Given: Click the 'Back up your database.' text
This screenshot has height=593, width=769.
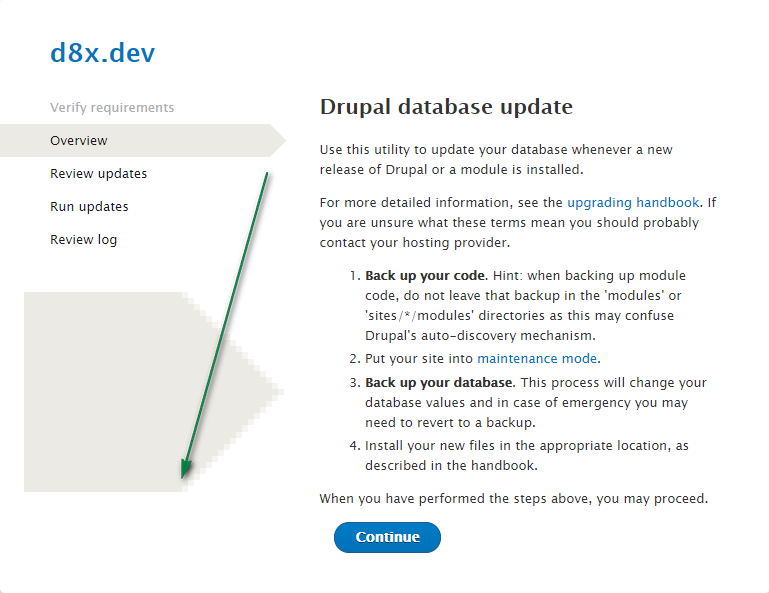Looking at the screenshot, I should [x=440, y=383].
